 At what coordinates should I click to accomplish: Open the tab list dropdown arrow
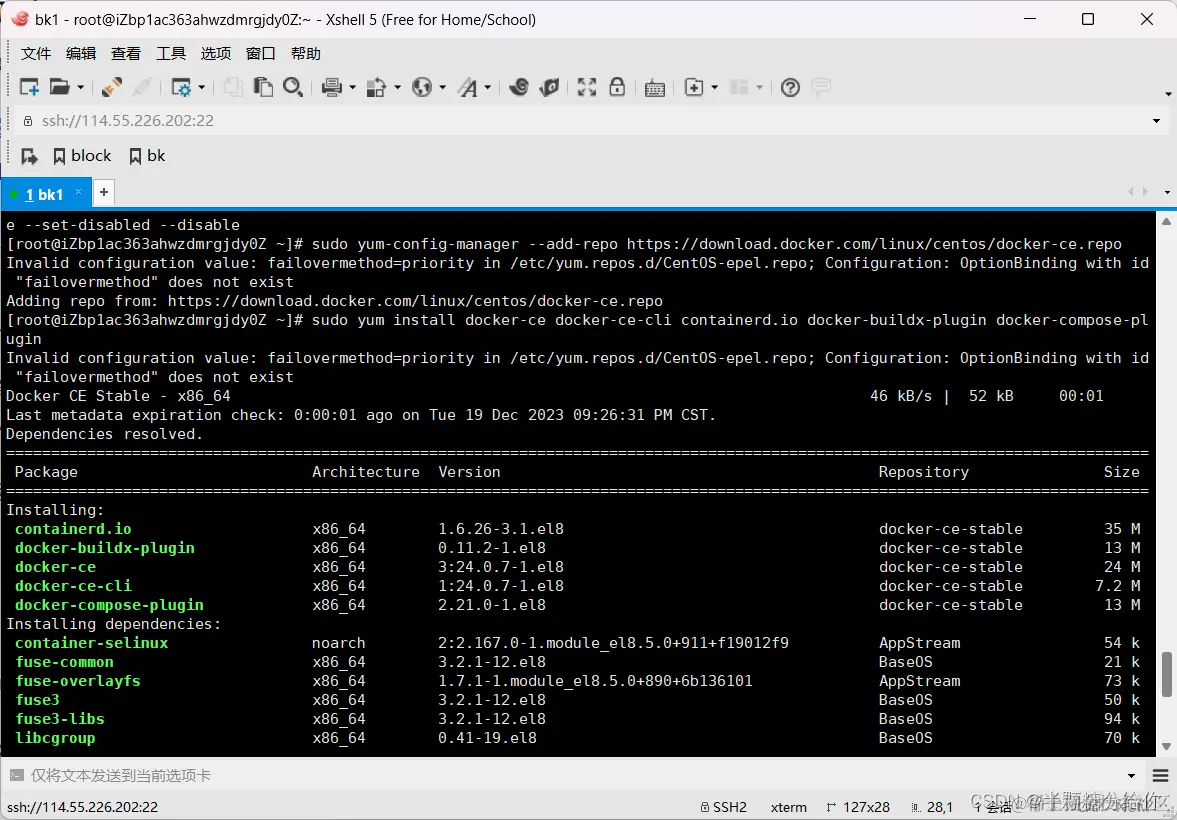tap(1167, 193)
